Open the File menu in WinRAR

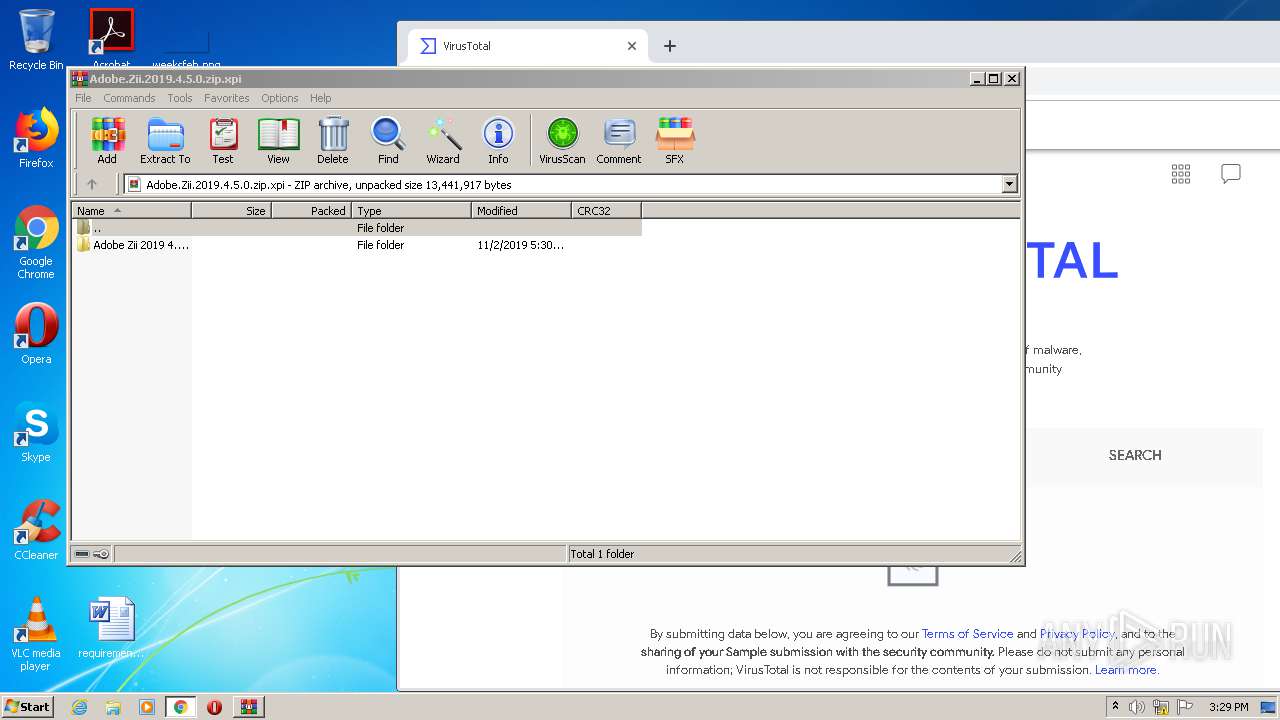click(83, 98)
